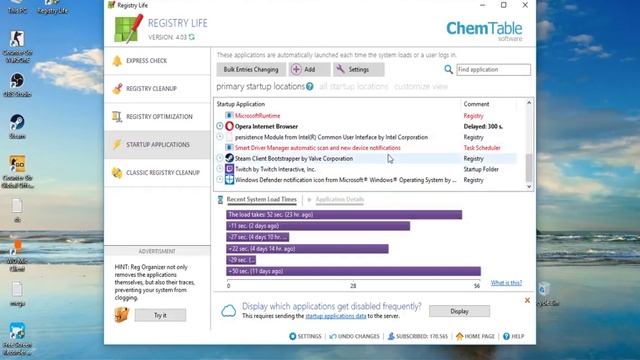640x360 pixels.
Task: Toggle the Twitch startup switch
Action: click(220, 169)
